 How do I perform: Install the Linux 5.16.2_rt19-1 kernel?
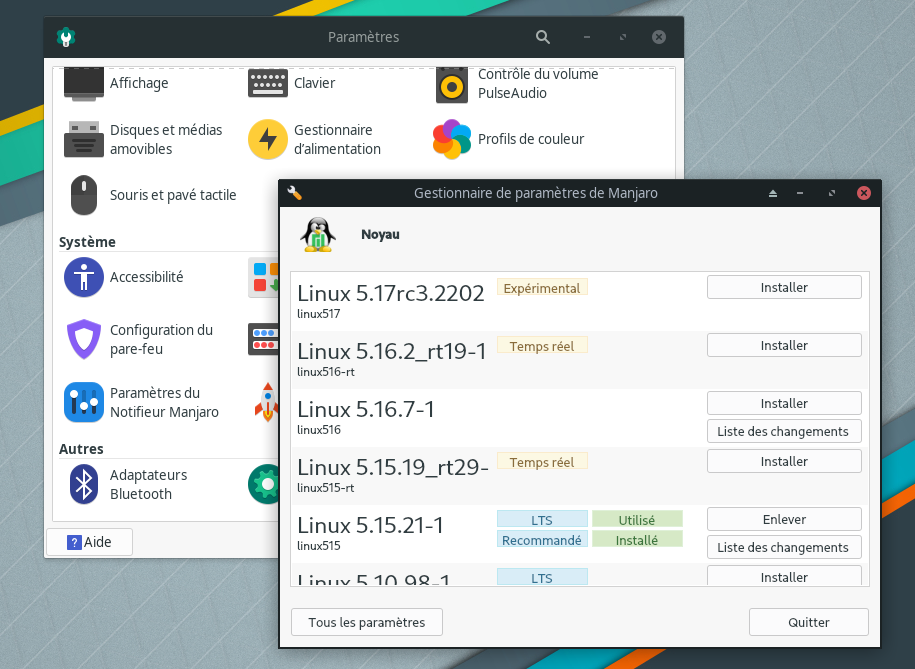(784, 345)
